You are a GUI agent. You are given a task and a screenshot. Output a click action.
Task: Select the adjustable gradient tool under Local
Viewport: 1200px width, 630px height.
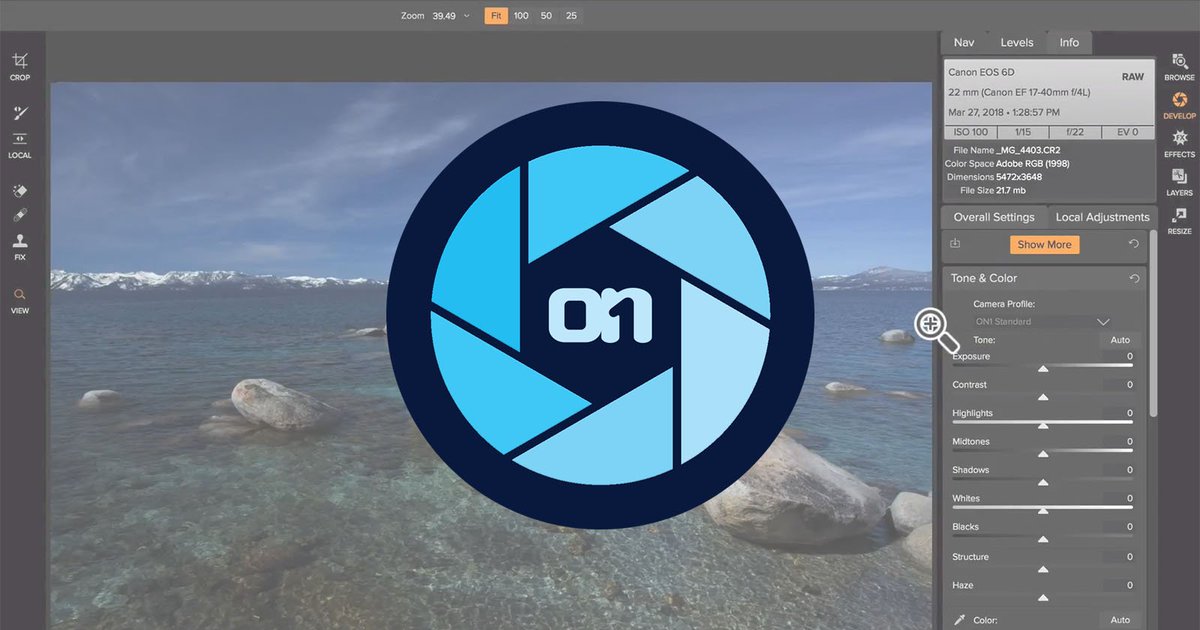(20, 139)
